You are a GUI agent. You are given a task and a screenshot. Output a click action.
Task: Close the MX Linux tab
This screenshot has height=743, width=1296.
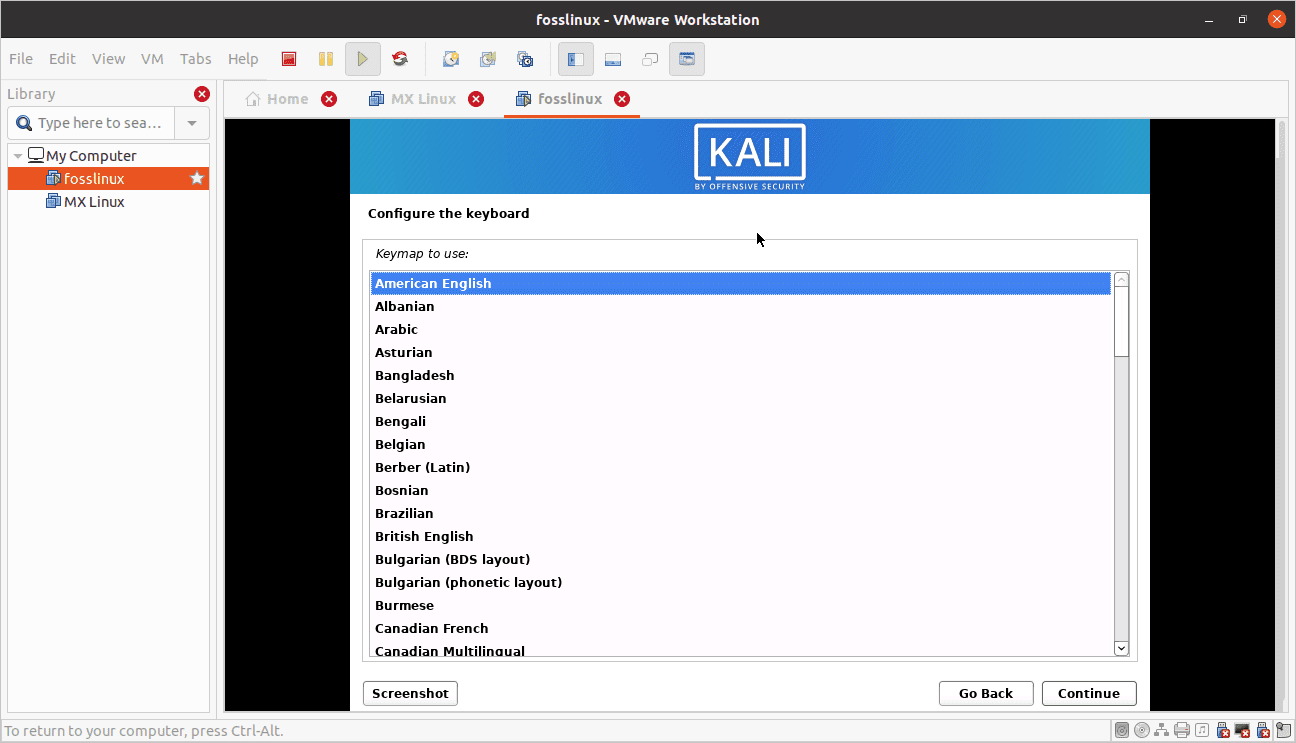(x=476, y=99)
